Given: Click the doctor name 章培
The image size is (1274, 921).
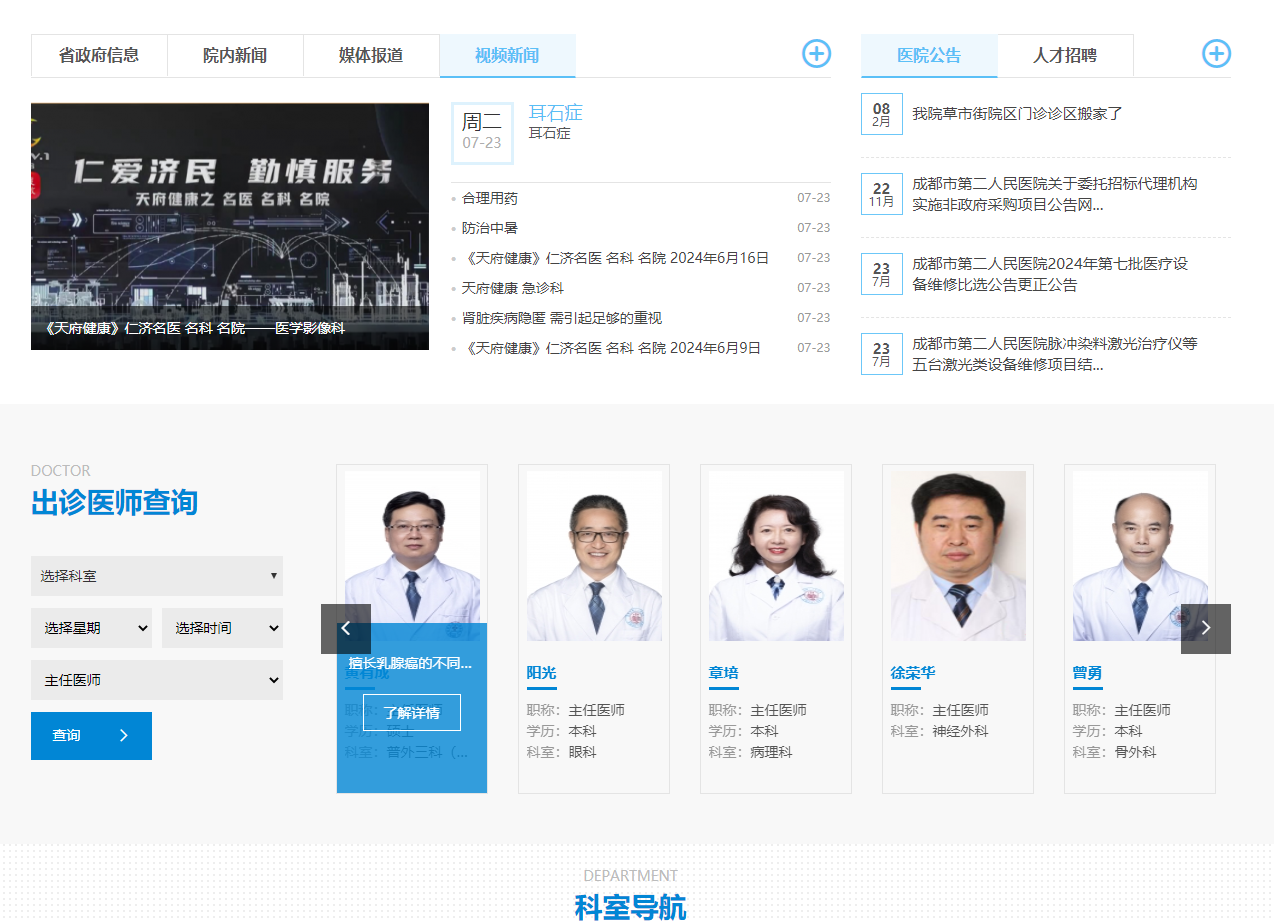Looking at the screenshot, I should pyautogui.click(x=723, y=673).
